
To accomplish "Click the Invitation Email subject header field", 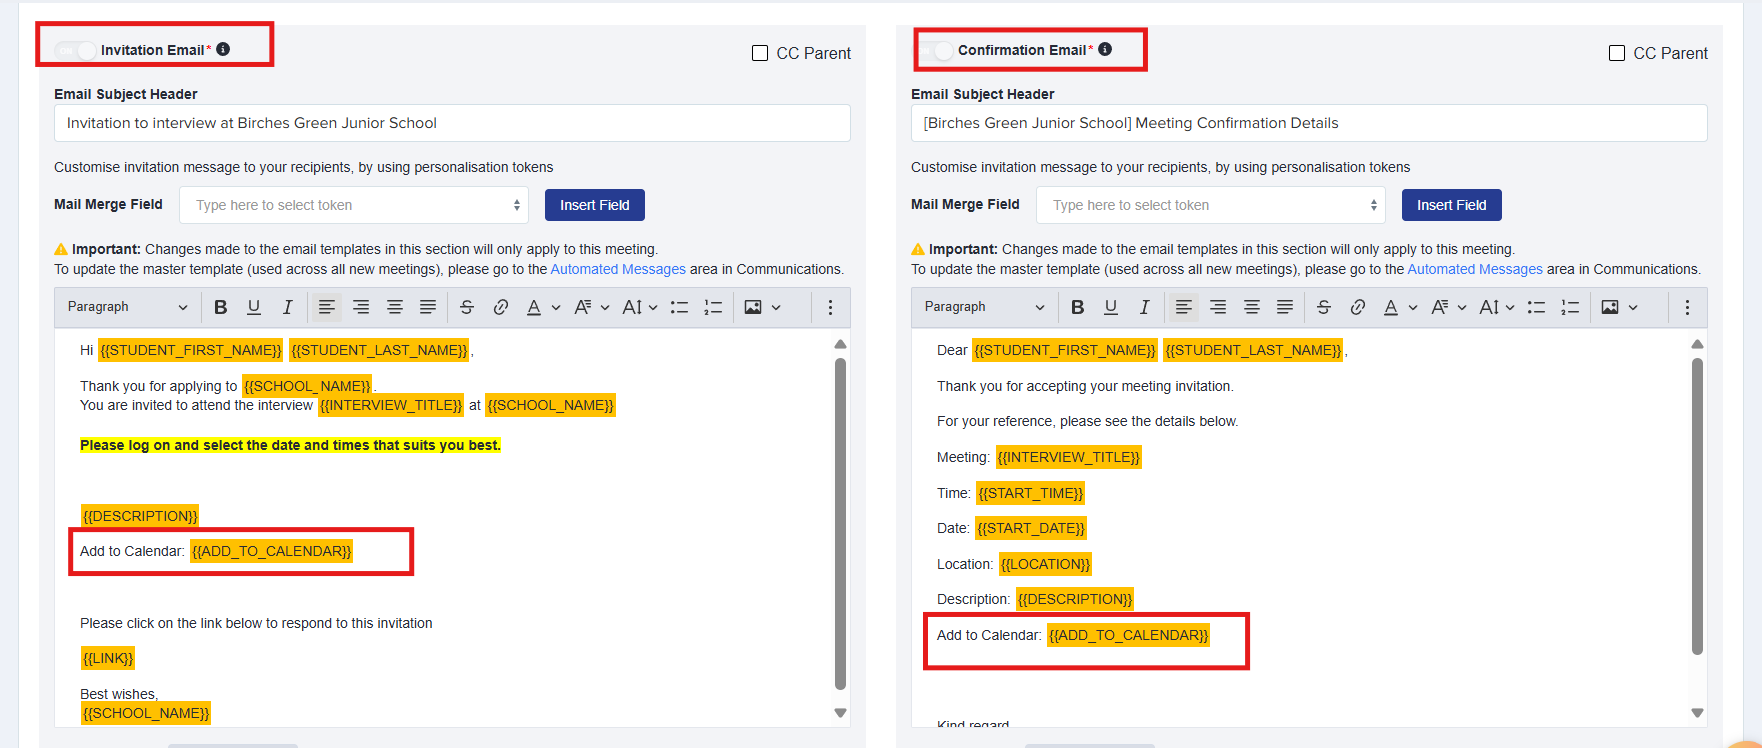I will point(452,123).
